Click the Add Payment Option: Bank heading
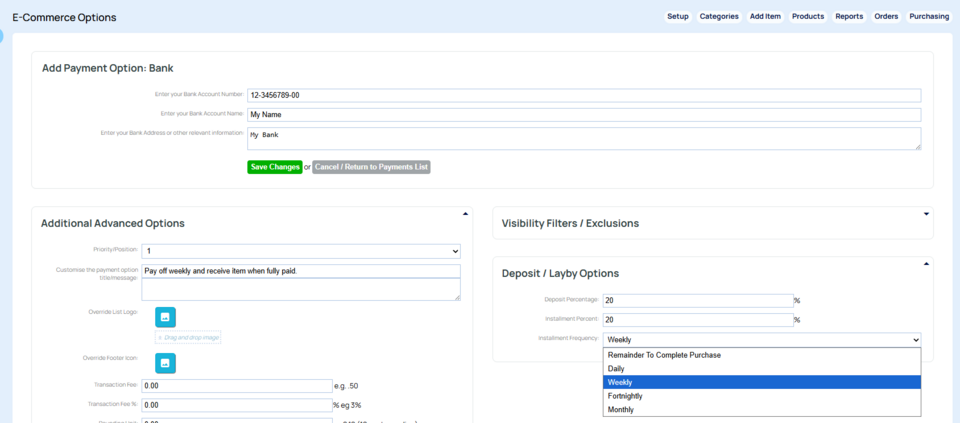 click(108, 68)
